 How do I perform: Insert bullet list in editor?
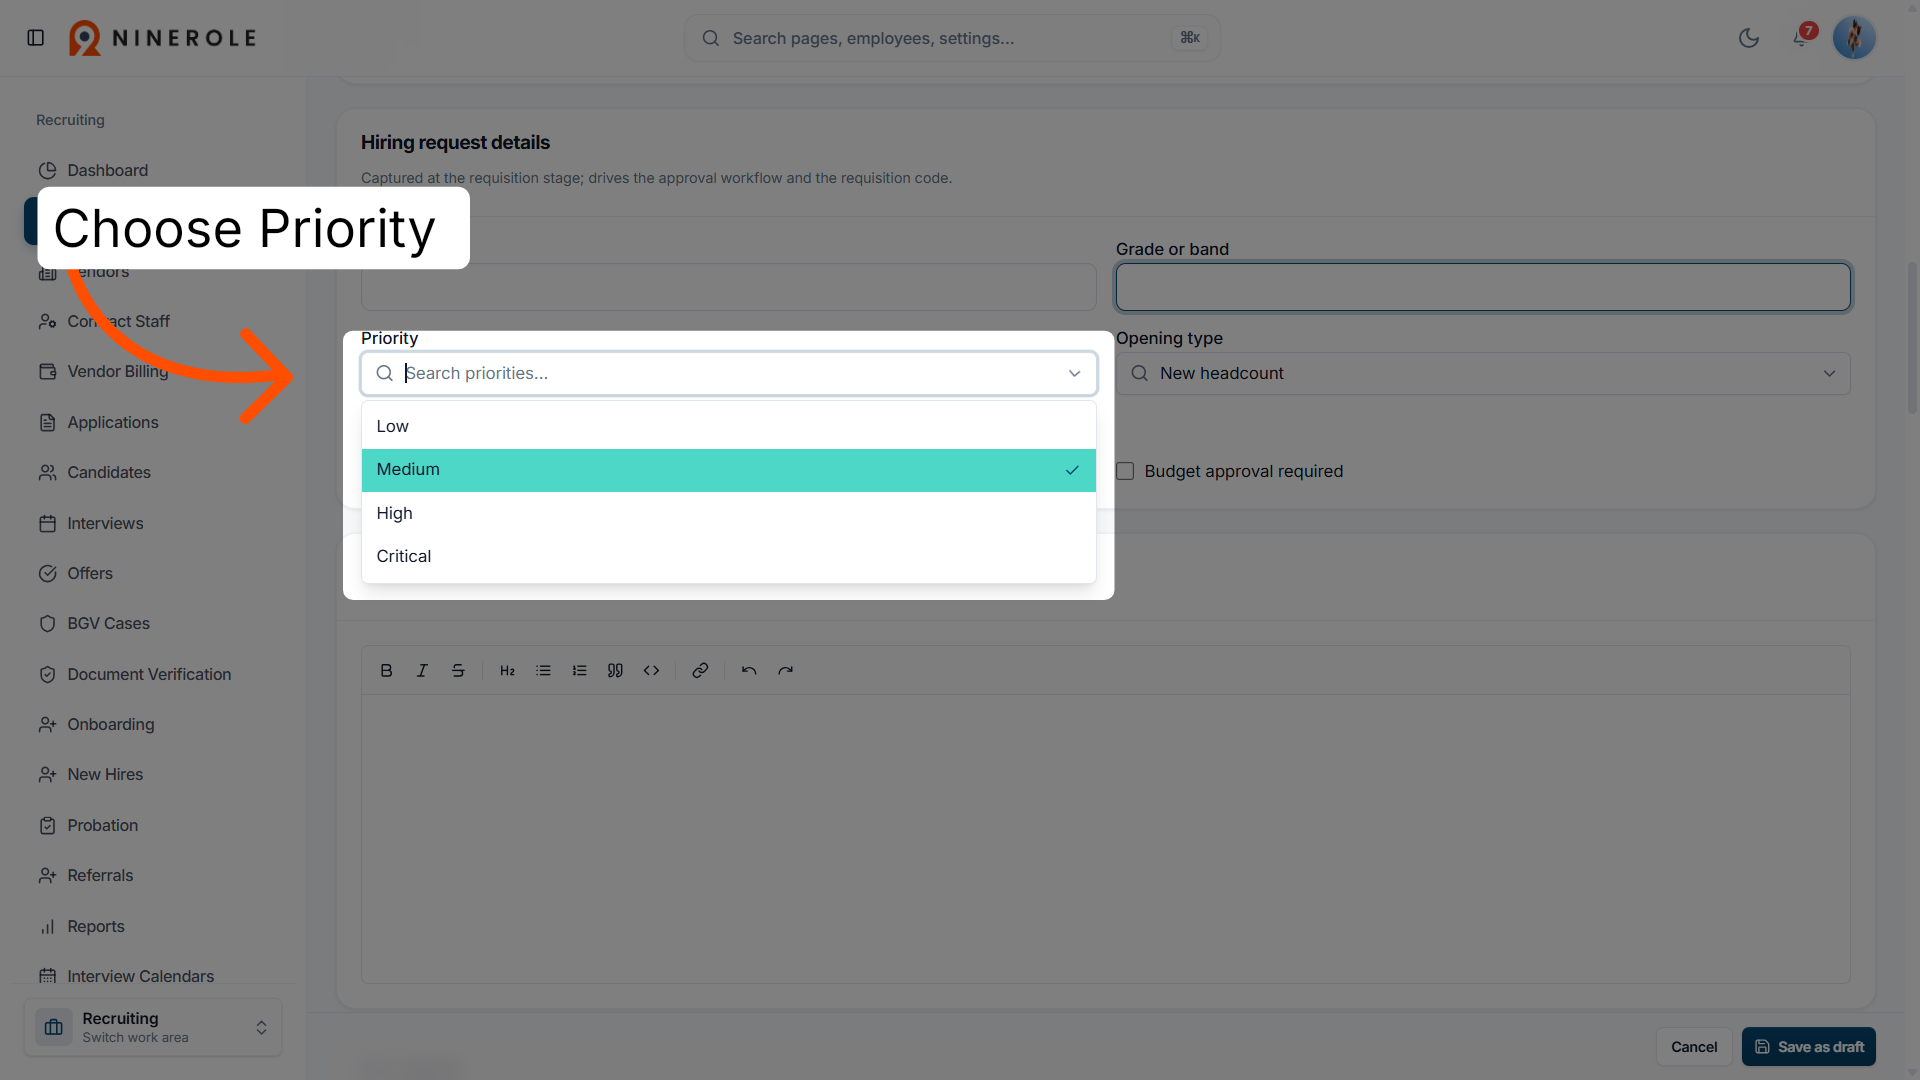click(x=543, y=671)
